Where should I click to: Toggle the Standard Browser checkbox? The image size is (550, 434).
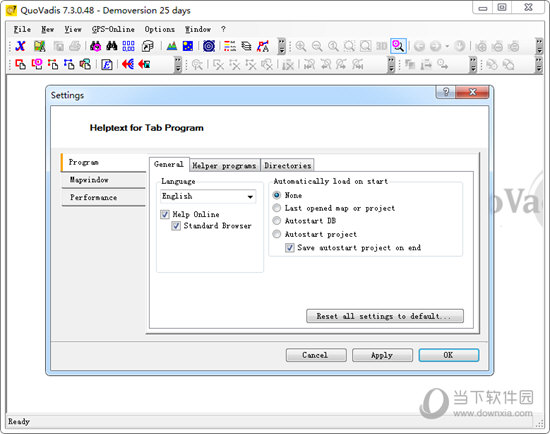pyautogui.click(x=176, y=226)
